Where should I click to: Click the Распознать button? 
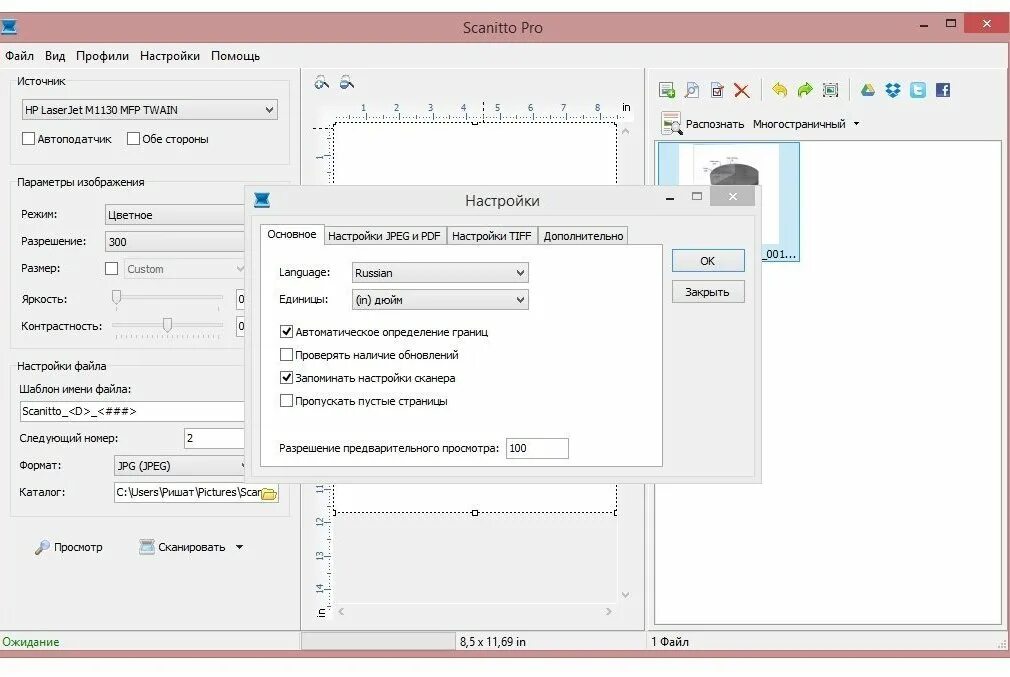[703, 124]
